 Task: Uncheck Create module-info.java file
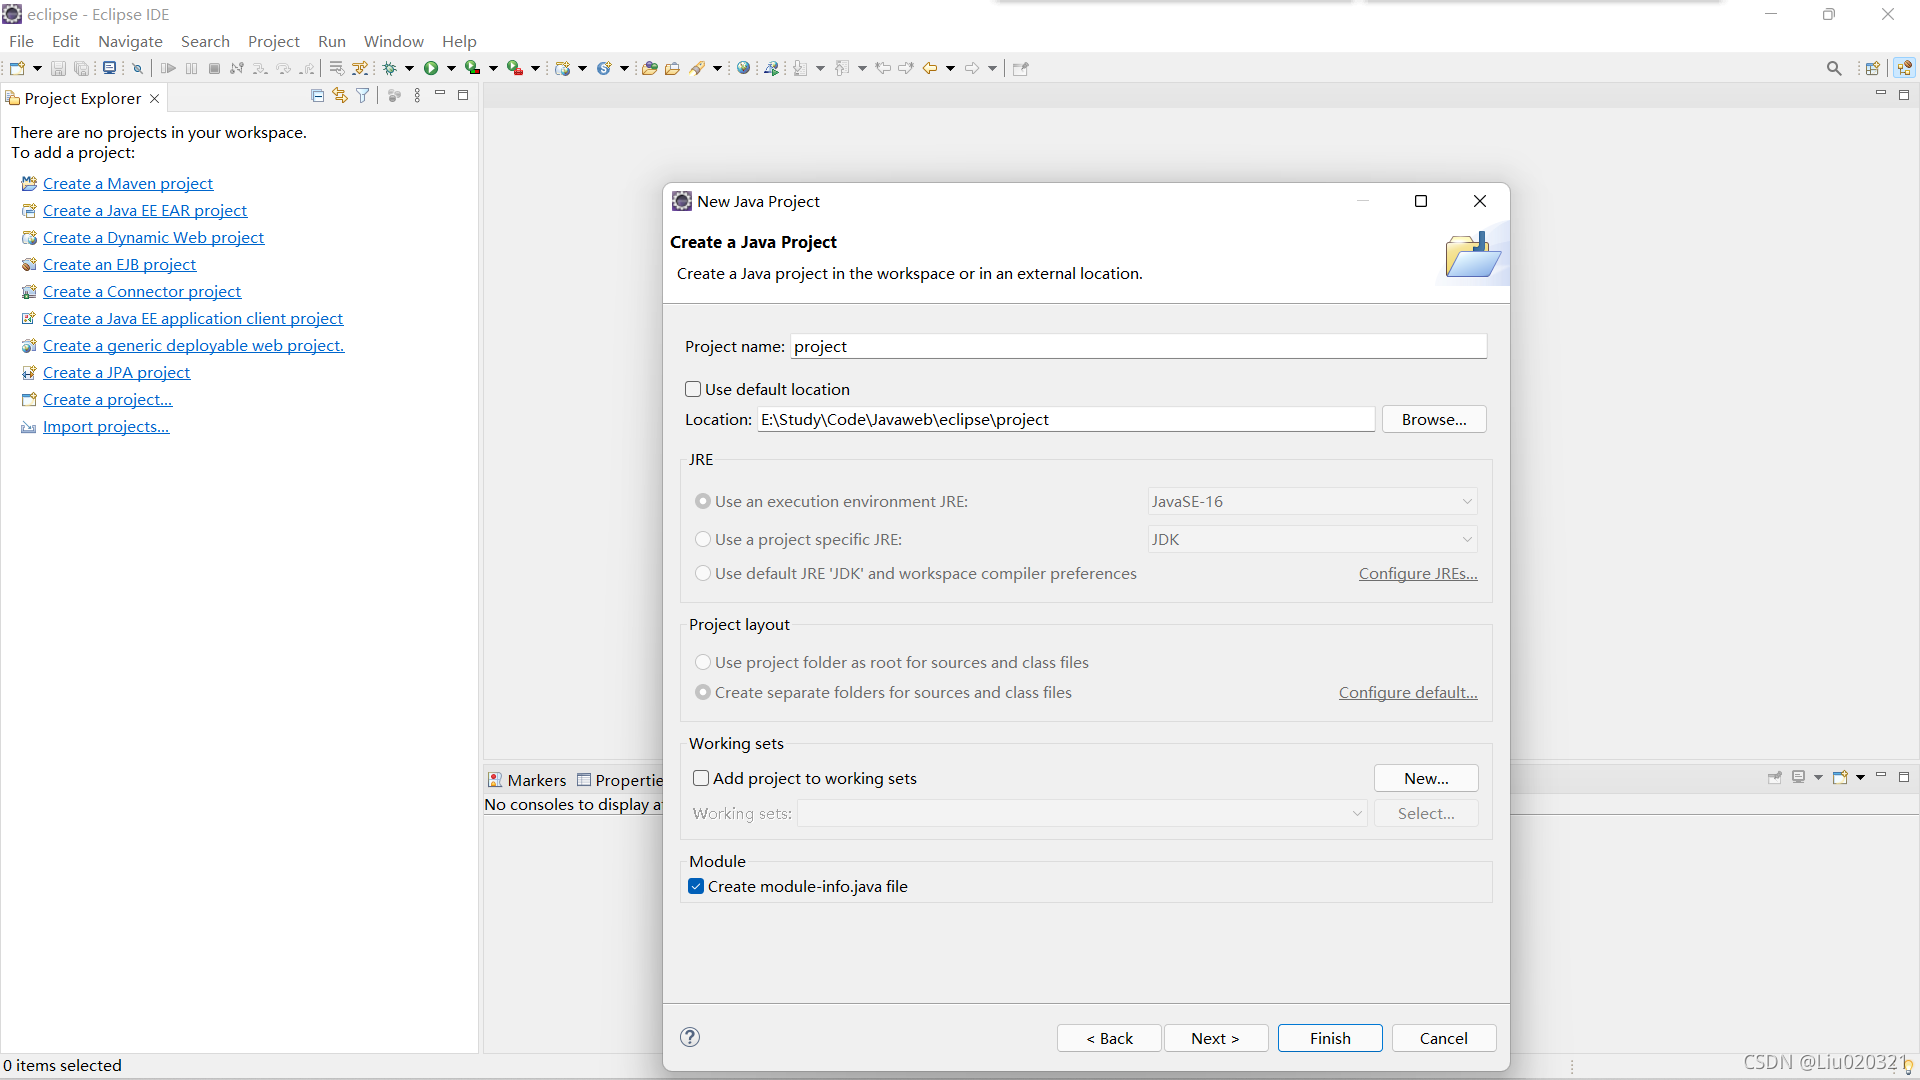(x=696, y=886)
